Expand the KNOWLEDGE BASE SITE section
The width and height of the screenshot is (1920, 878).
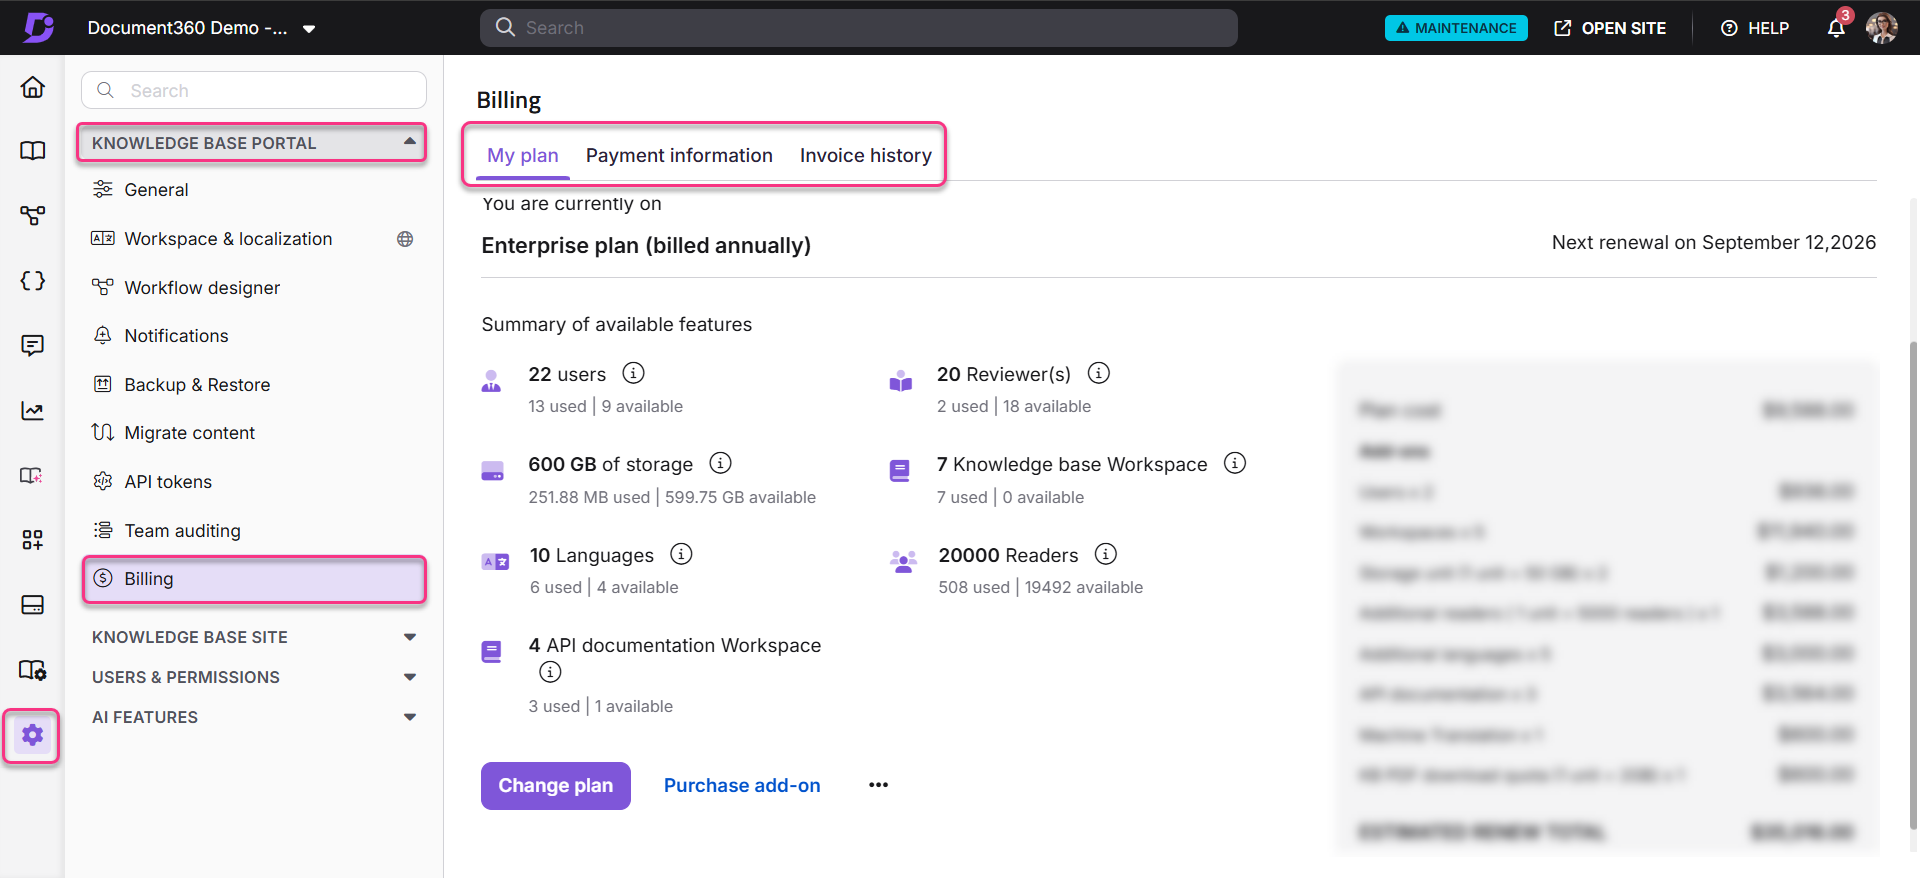254,637
